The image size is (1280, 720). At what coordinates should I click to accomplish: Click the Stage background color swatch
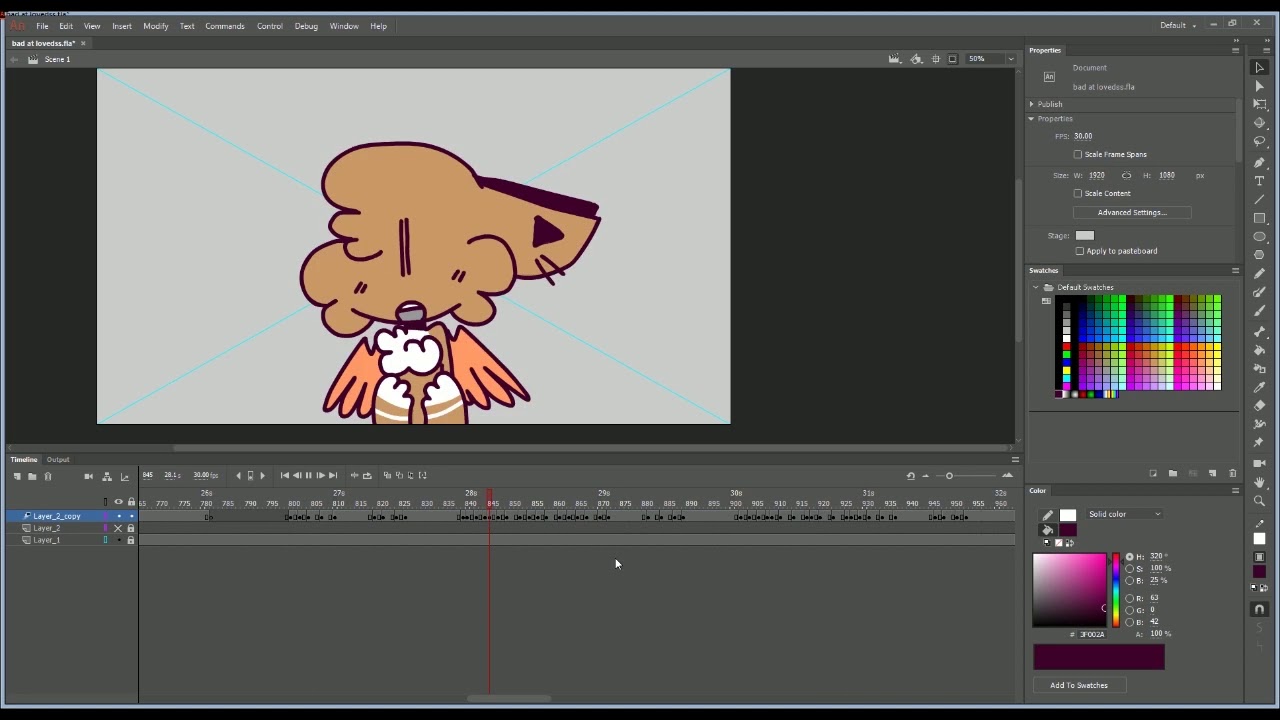(x=1085, y=236)
